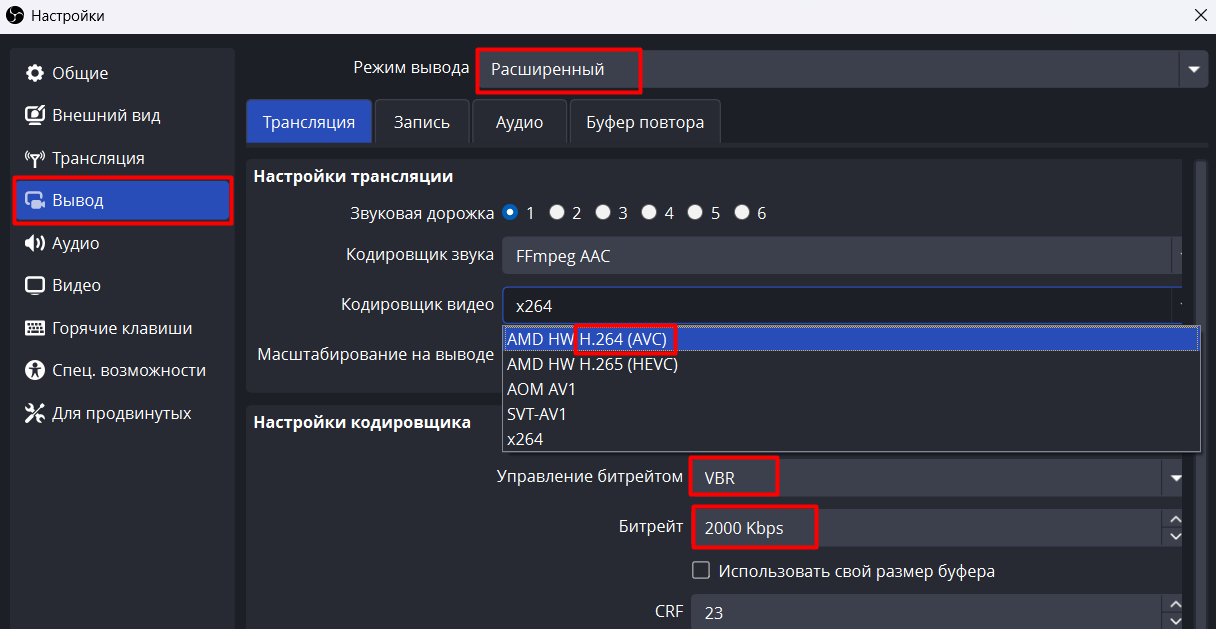Click the Трансляция antenna icon
Viewport: 1216px width, 629px height.
35,158
